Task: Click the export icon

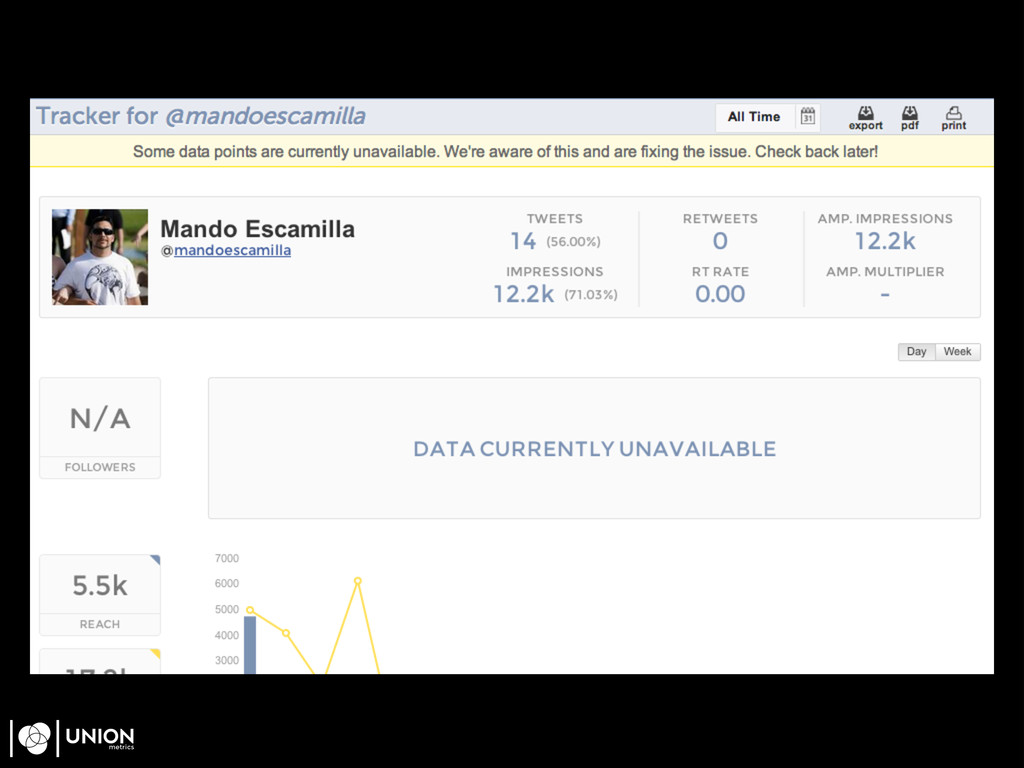Action: point(865,117)
